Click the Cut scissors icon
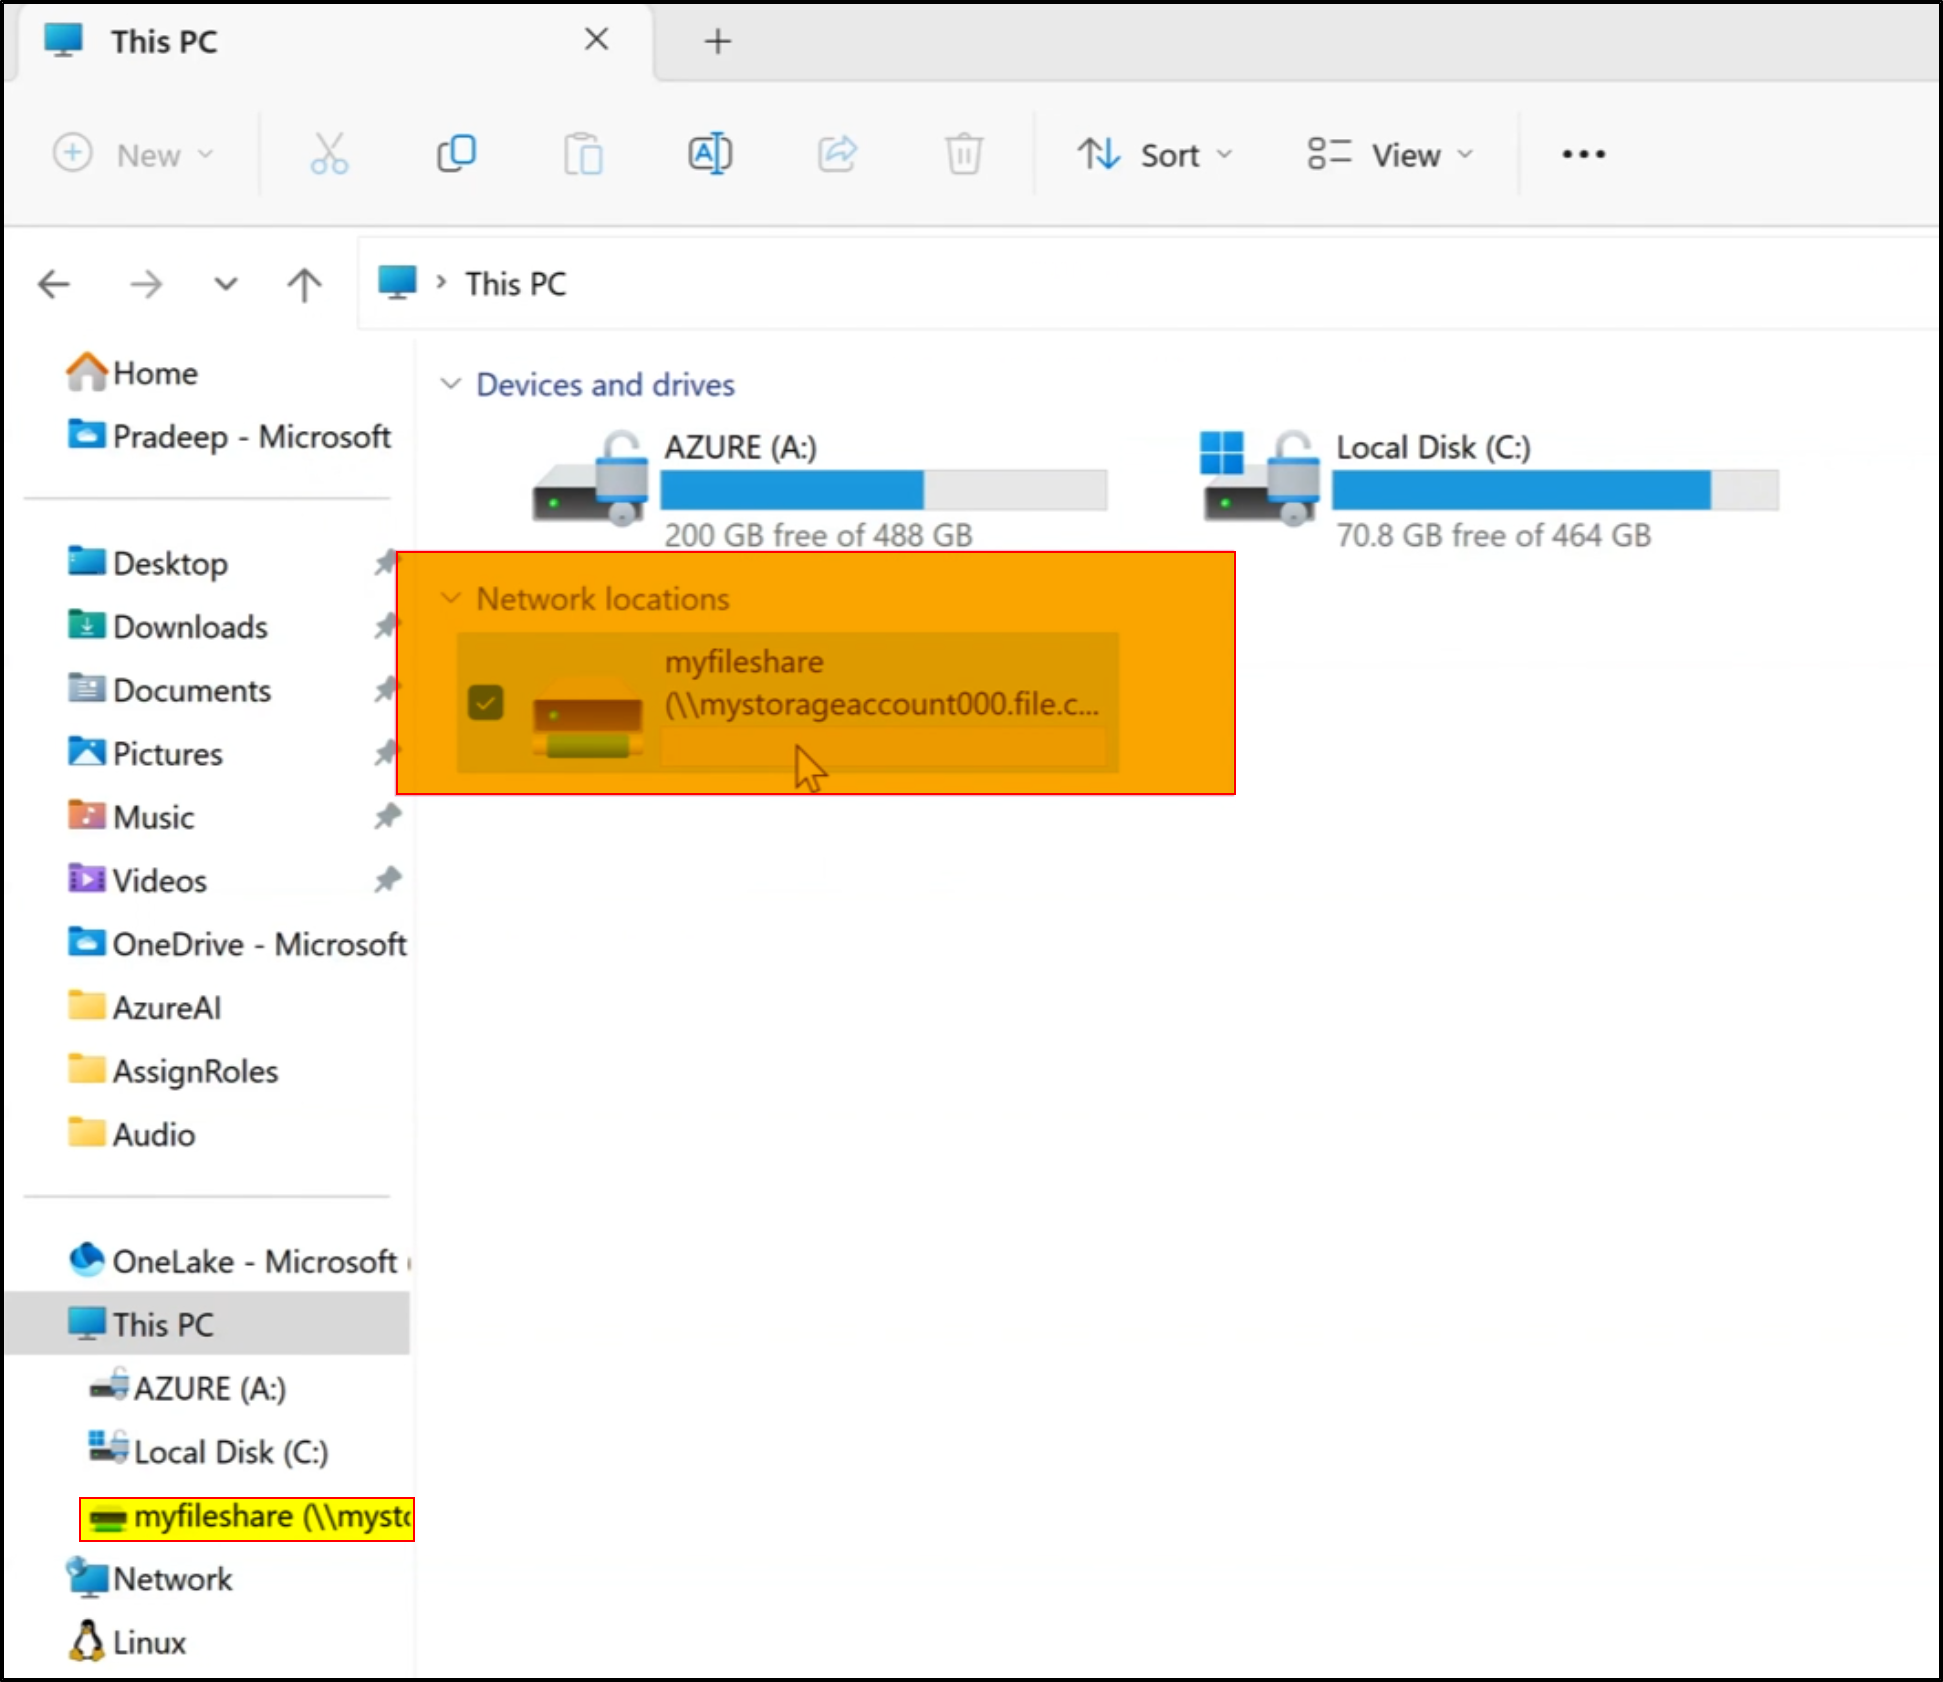The width and height of the screenshot is (1943, 1682). [328, 154]
